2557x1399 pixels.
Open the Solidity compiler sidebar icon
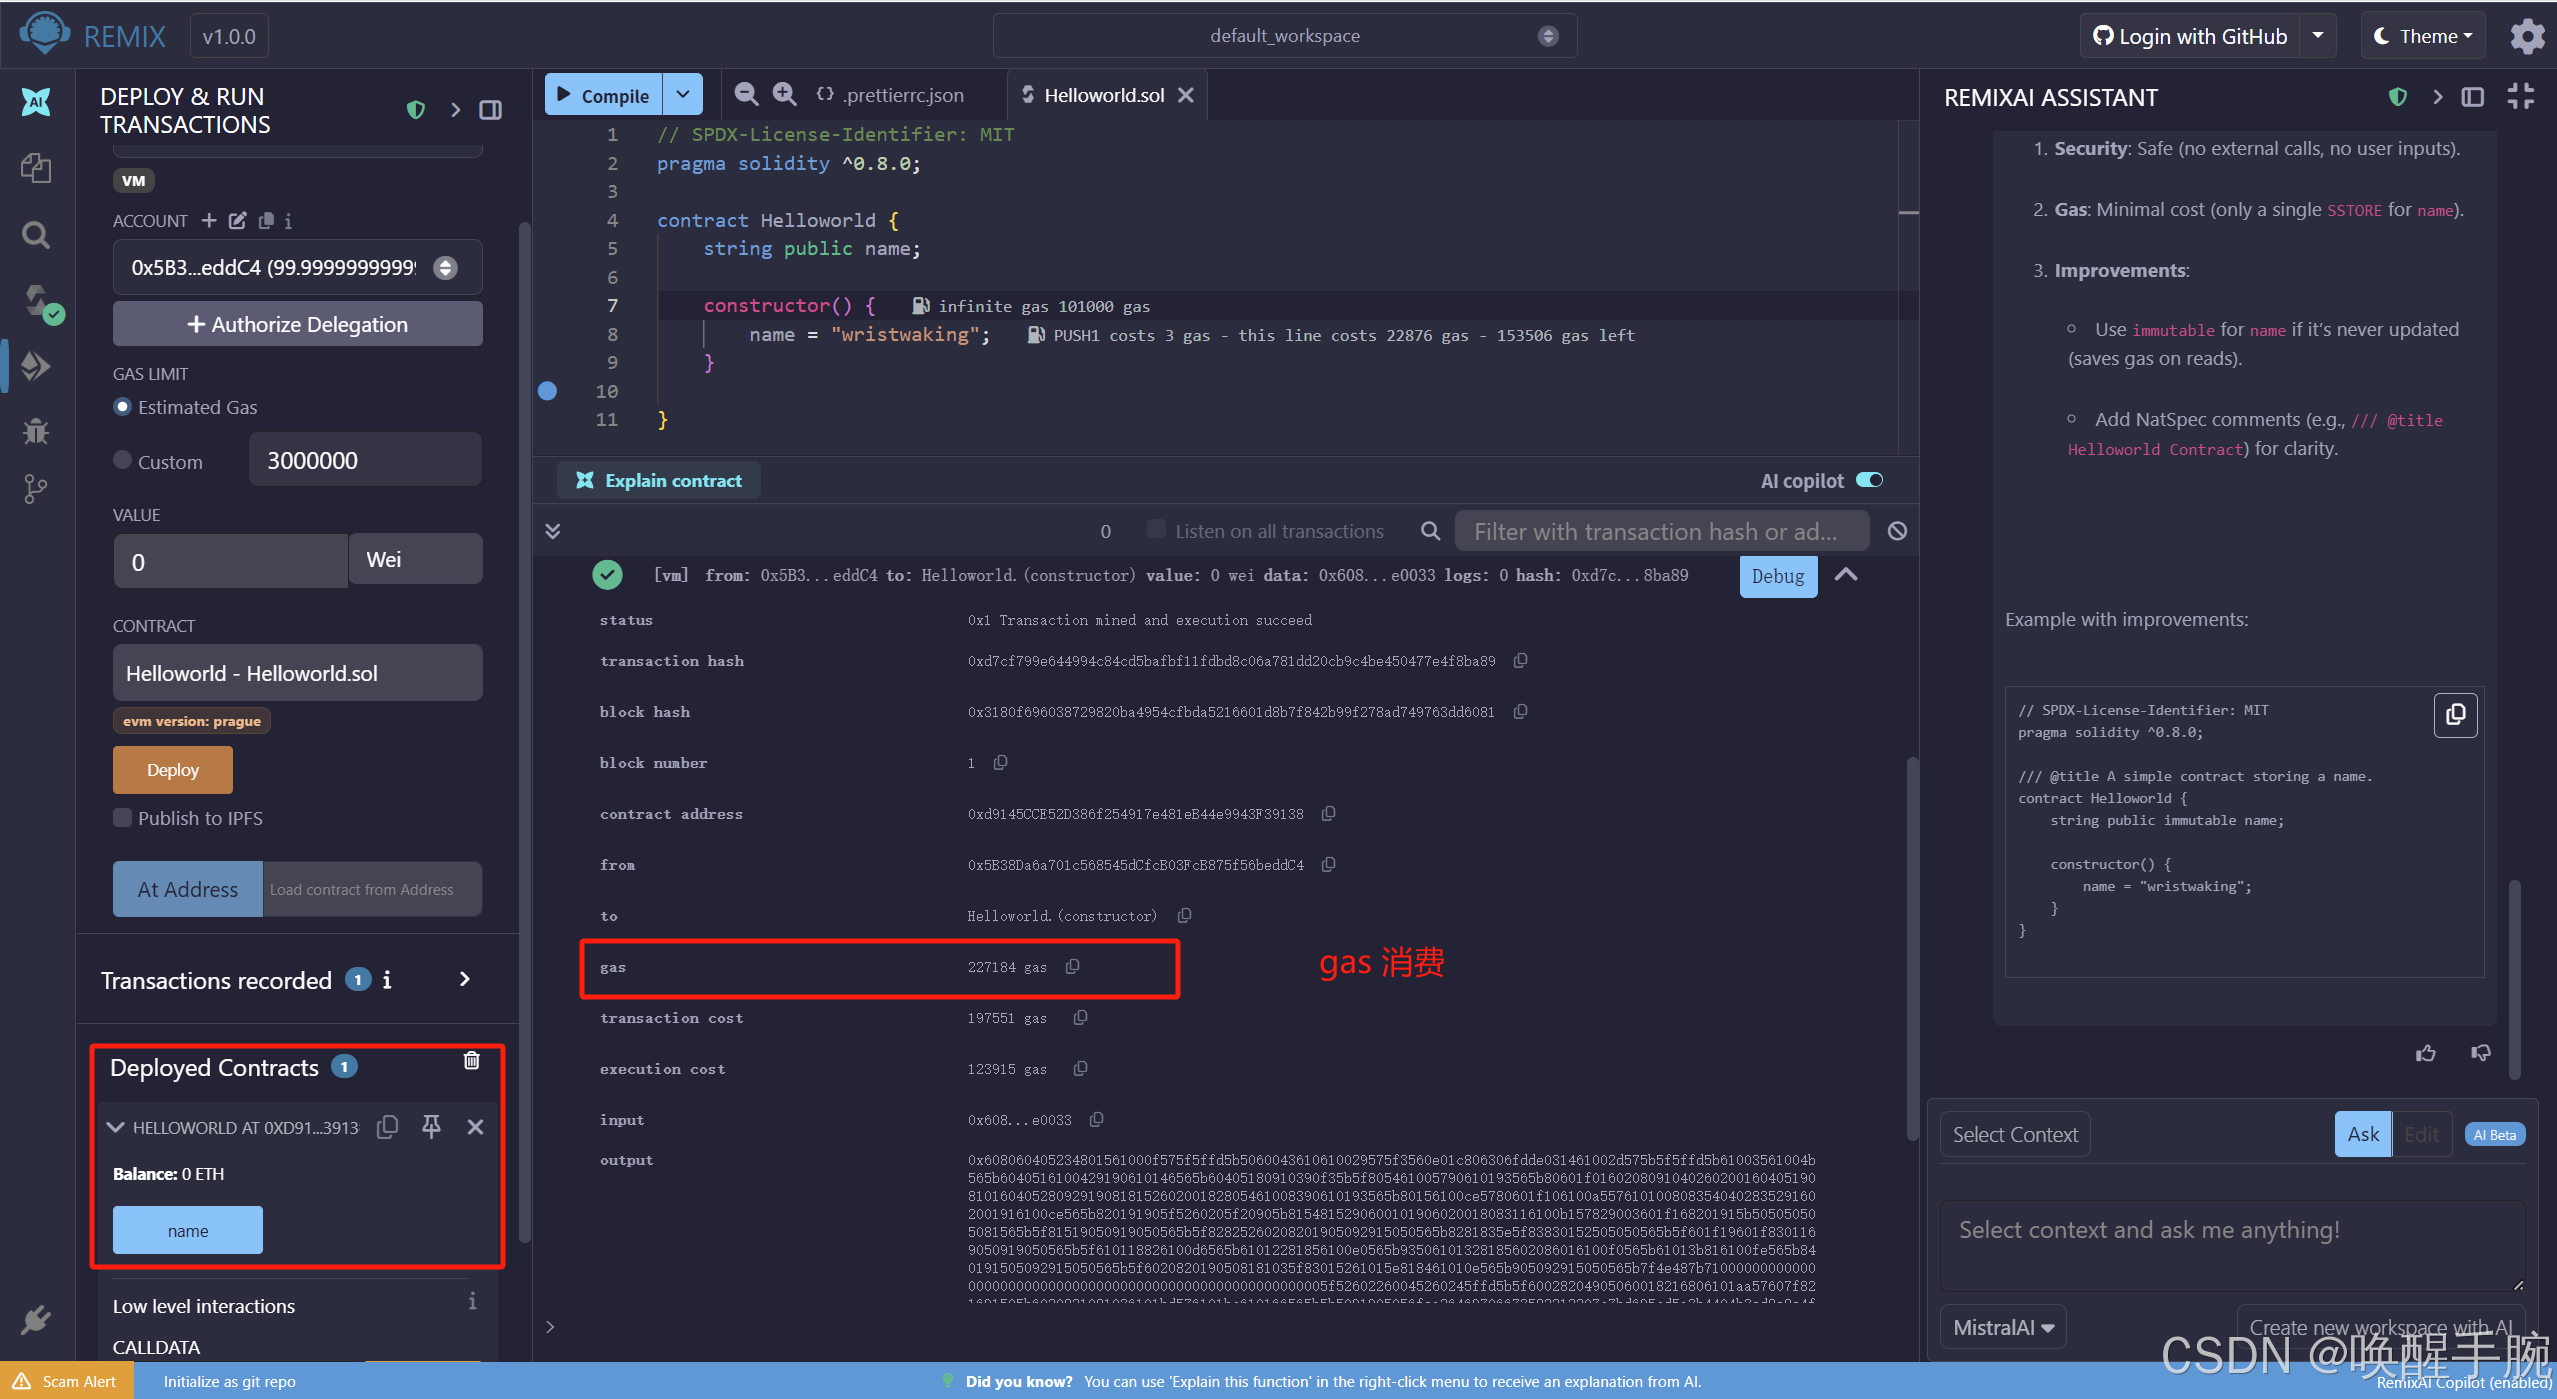(x=38, y=302)
